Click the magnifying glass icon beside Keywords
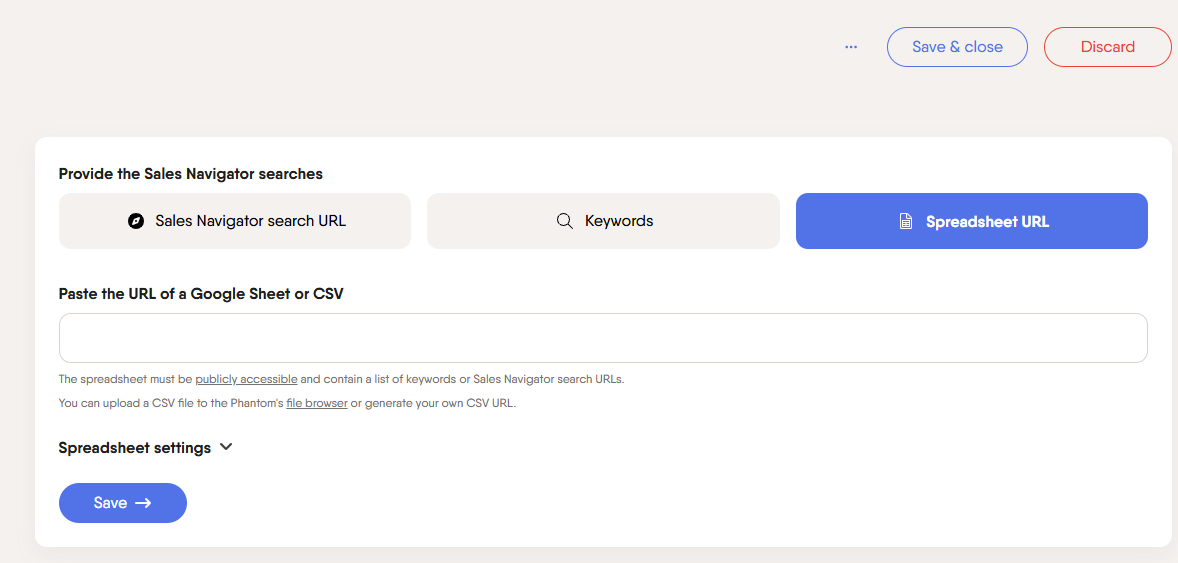The height and width of the screenshot is (563, 1178). 565,221
